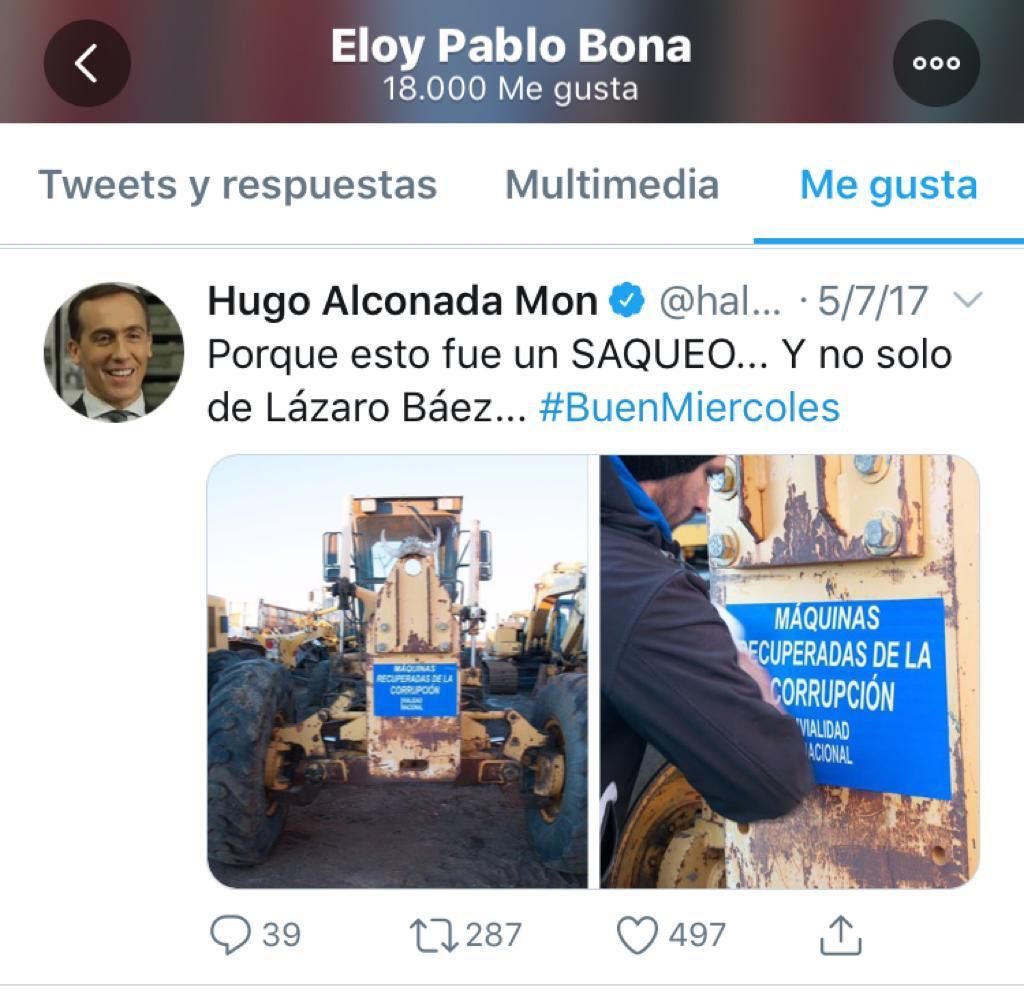
Task: Tap the back arrow icon
Action: pos(87,63)
